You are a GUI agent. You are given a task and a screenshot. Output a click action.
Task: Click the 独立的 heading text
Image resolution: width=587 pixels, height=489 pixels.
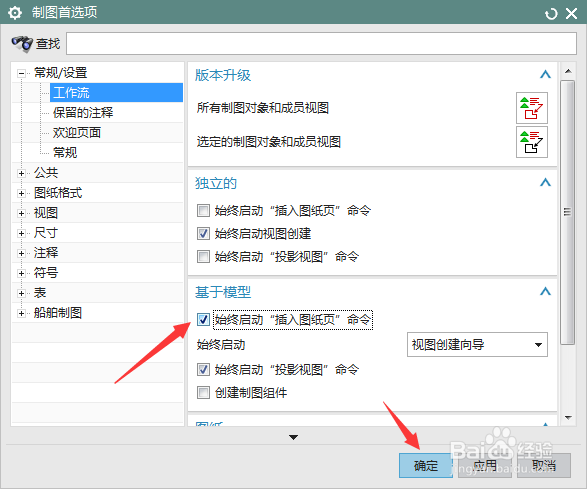(x=216, y=183)
